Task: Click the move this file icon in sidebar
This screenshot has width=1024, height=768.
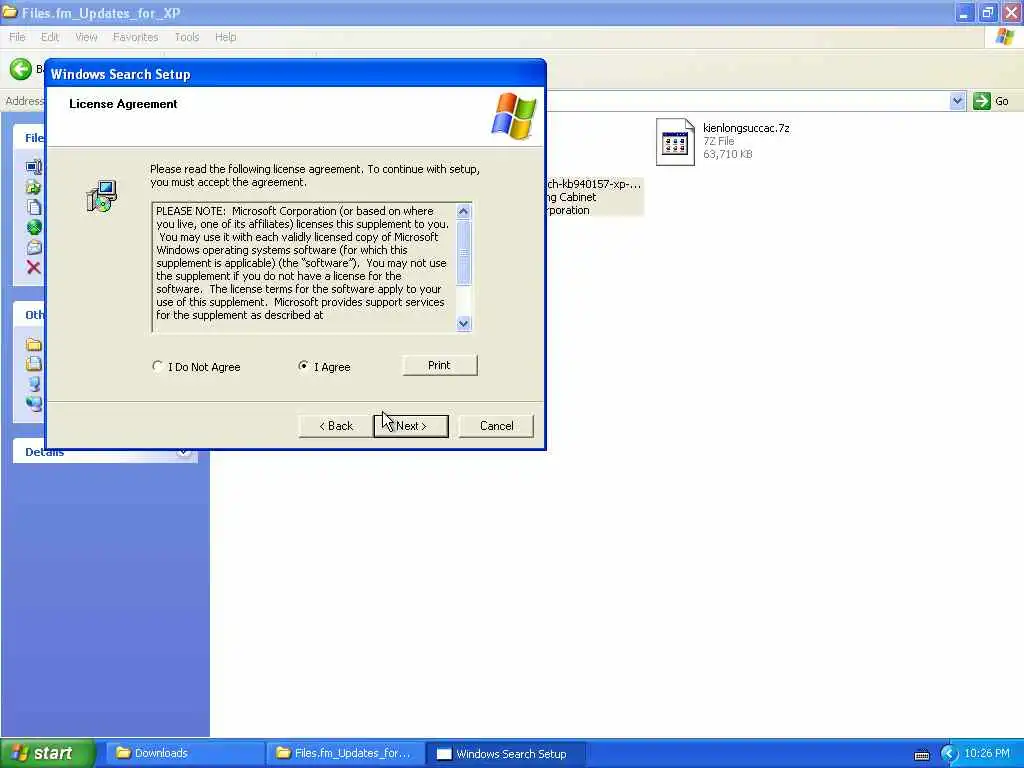Action: click(x=34, y=187)
